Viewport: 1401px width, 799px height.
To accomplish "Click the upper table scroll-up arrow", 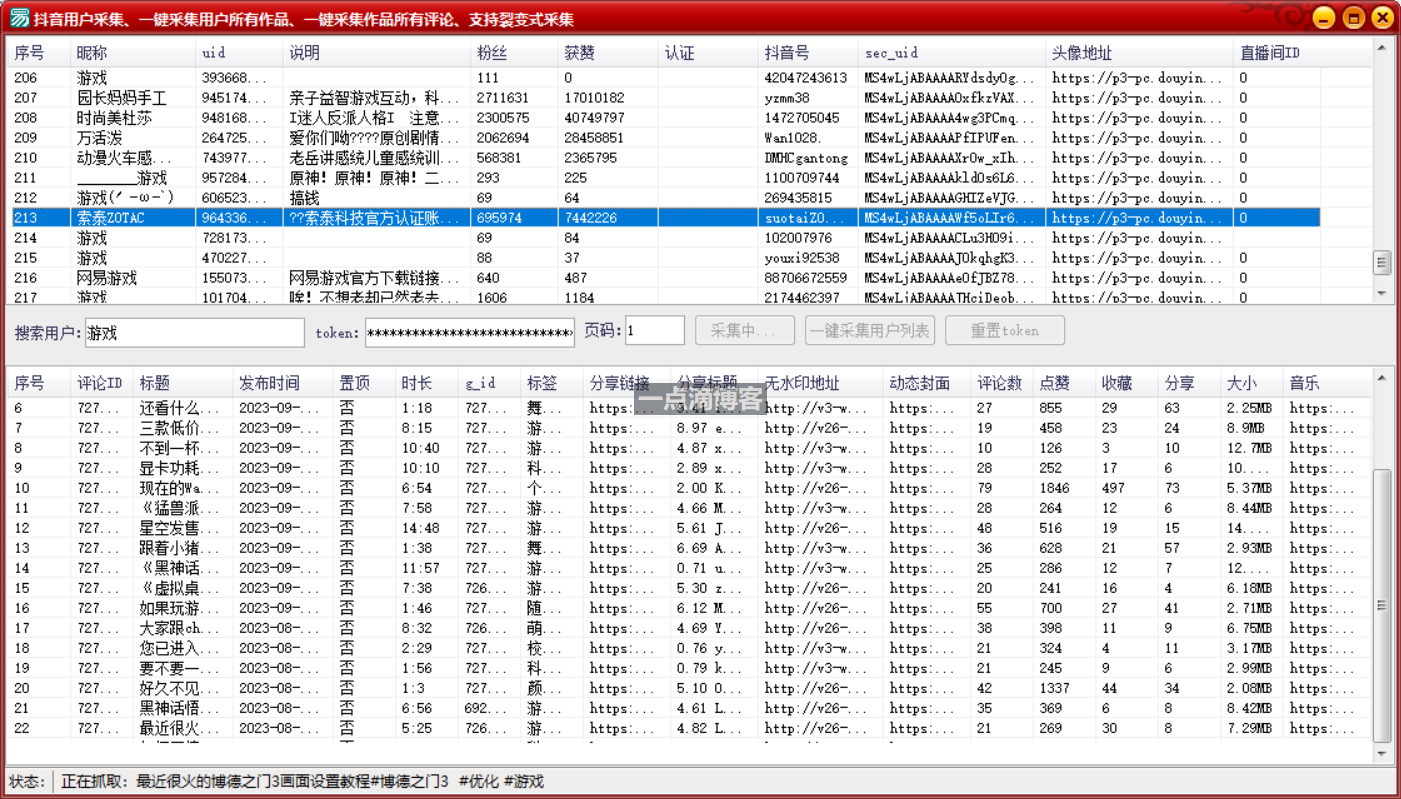I will pyautogui.click(x=1382, y=49).
